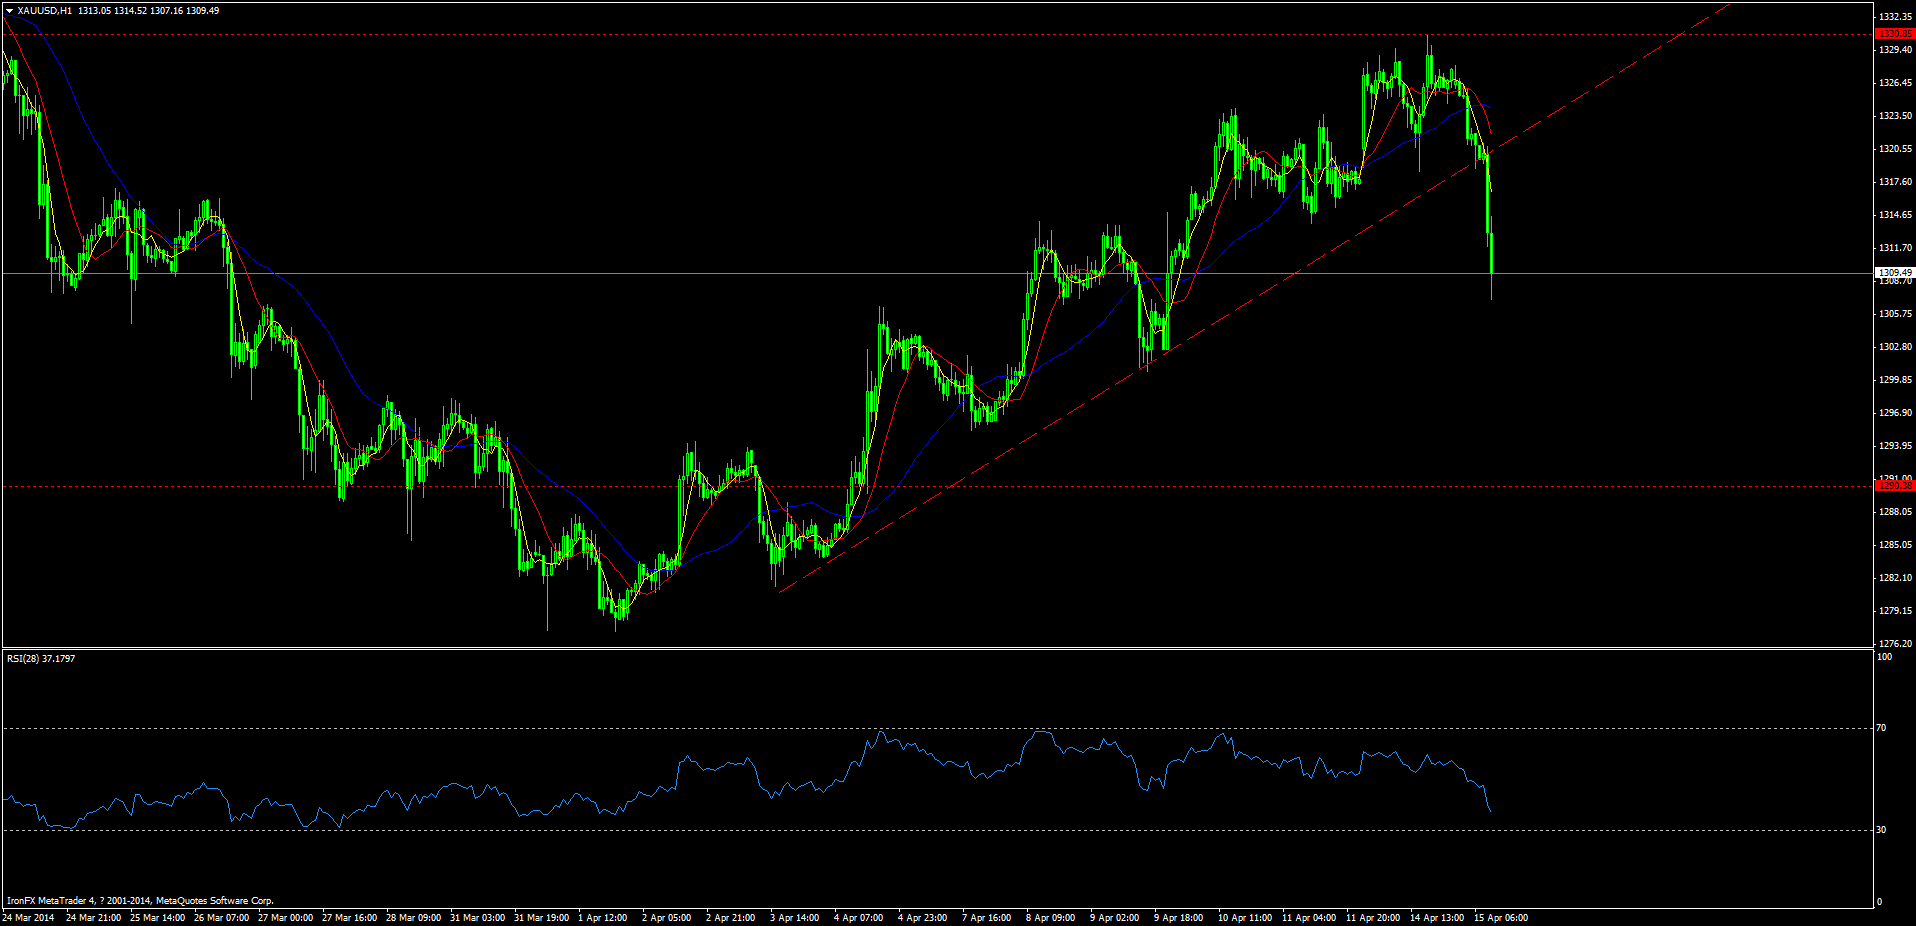The image size is (1916, 926).
Task: Open the chart menu triangle beside XAUUSD,H1
Action: [9, 11]
